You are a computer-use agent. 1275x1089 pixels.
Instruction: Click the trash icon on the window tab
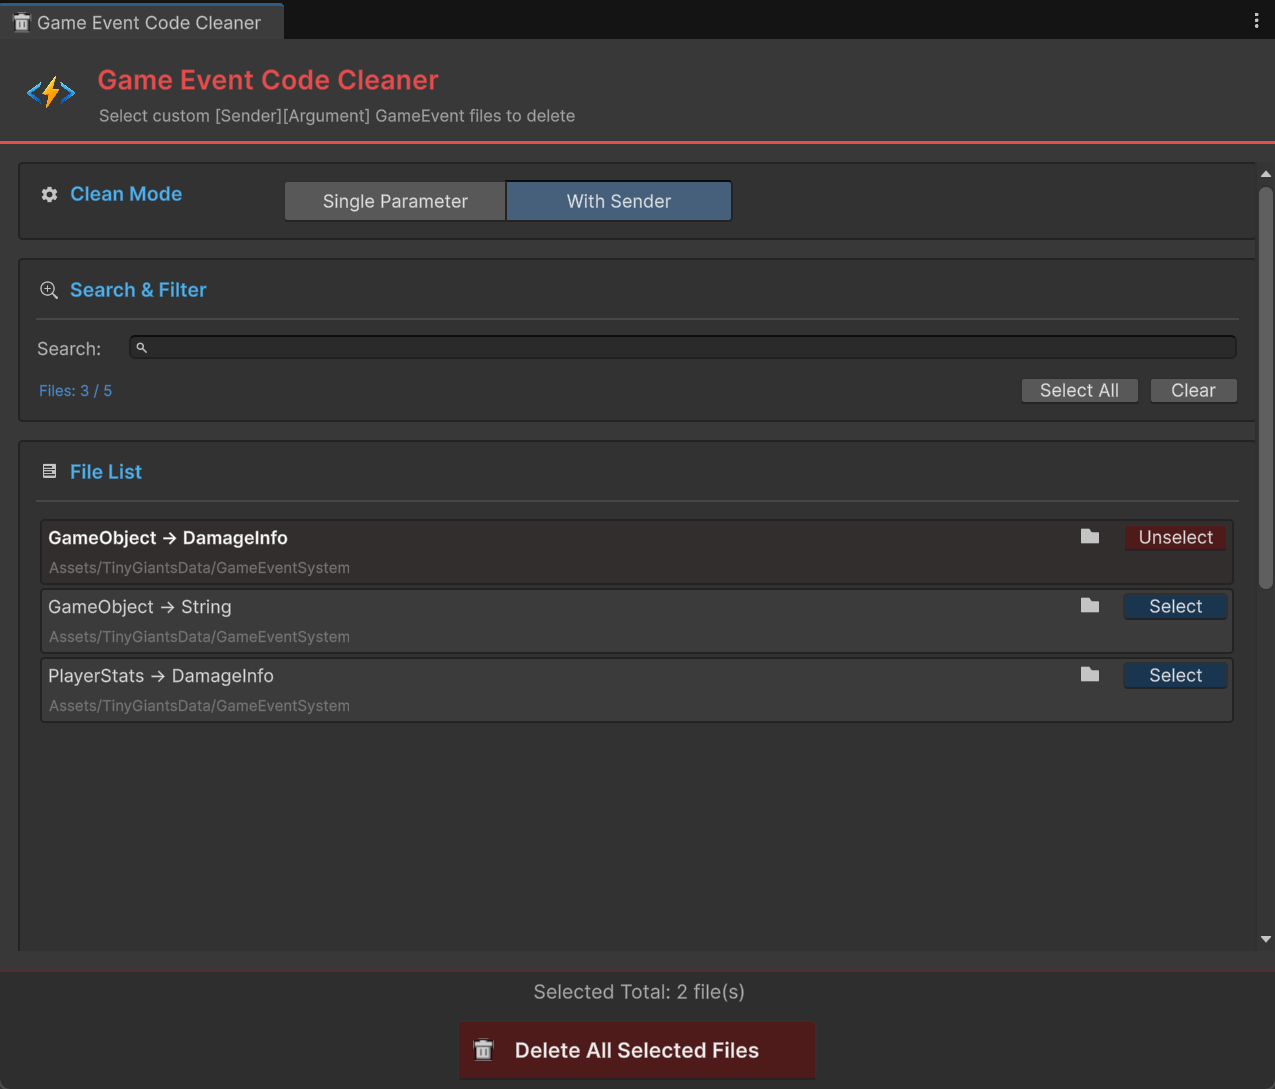pos(21,20)
